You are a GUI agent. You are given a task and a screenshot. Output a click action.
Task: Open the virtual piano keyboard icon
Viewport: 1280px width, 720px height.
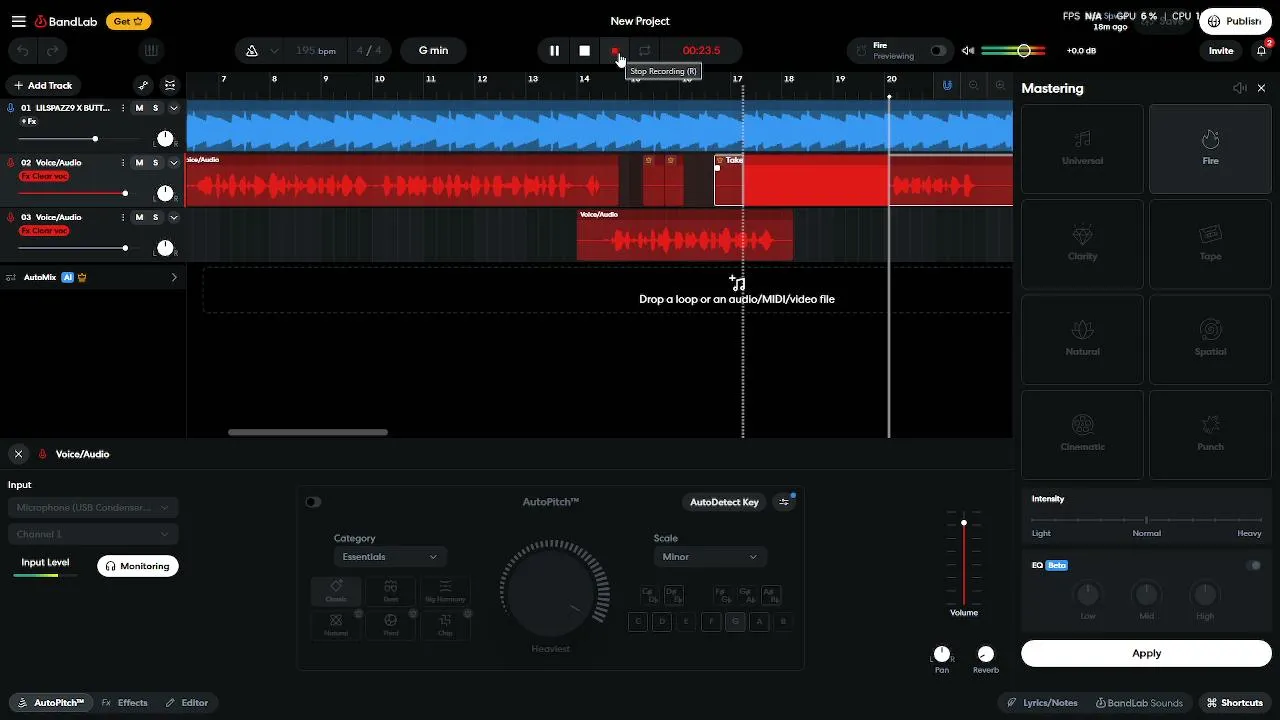[151, 51]
